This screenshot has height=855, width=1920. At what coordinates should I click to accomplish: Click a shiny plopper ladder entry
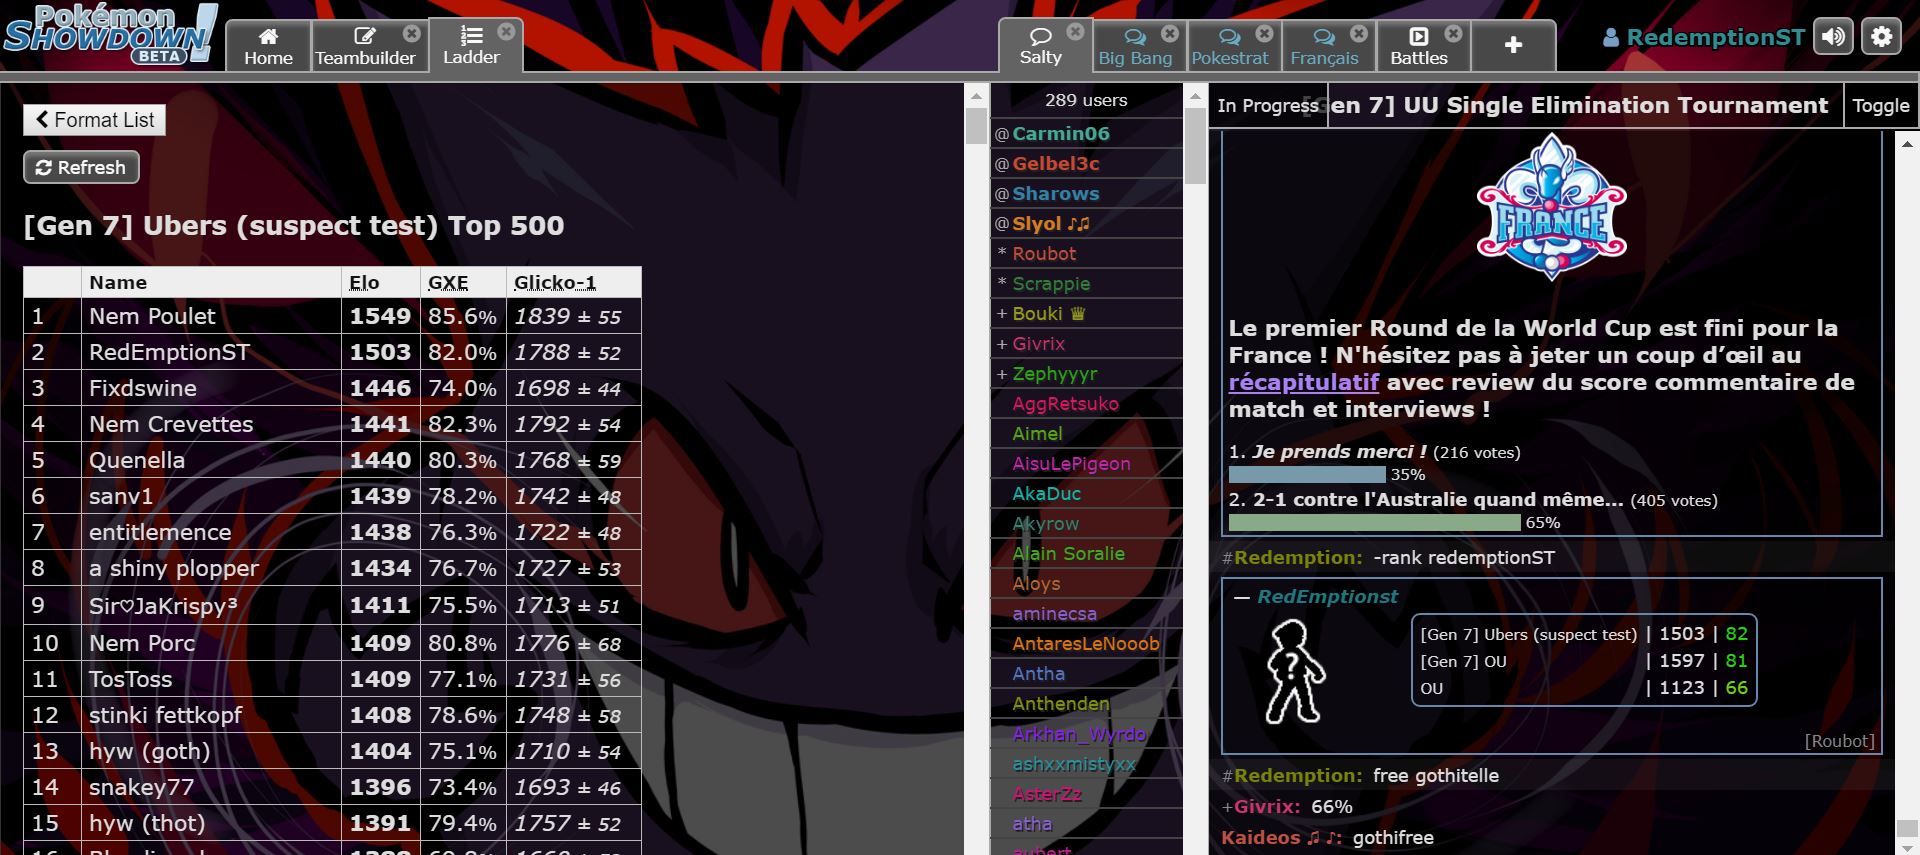174,568
